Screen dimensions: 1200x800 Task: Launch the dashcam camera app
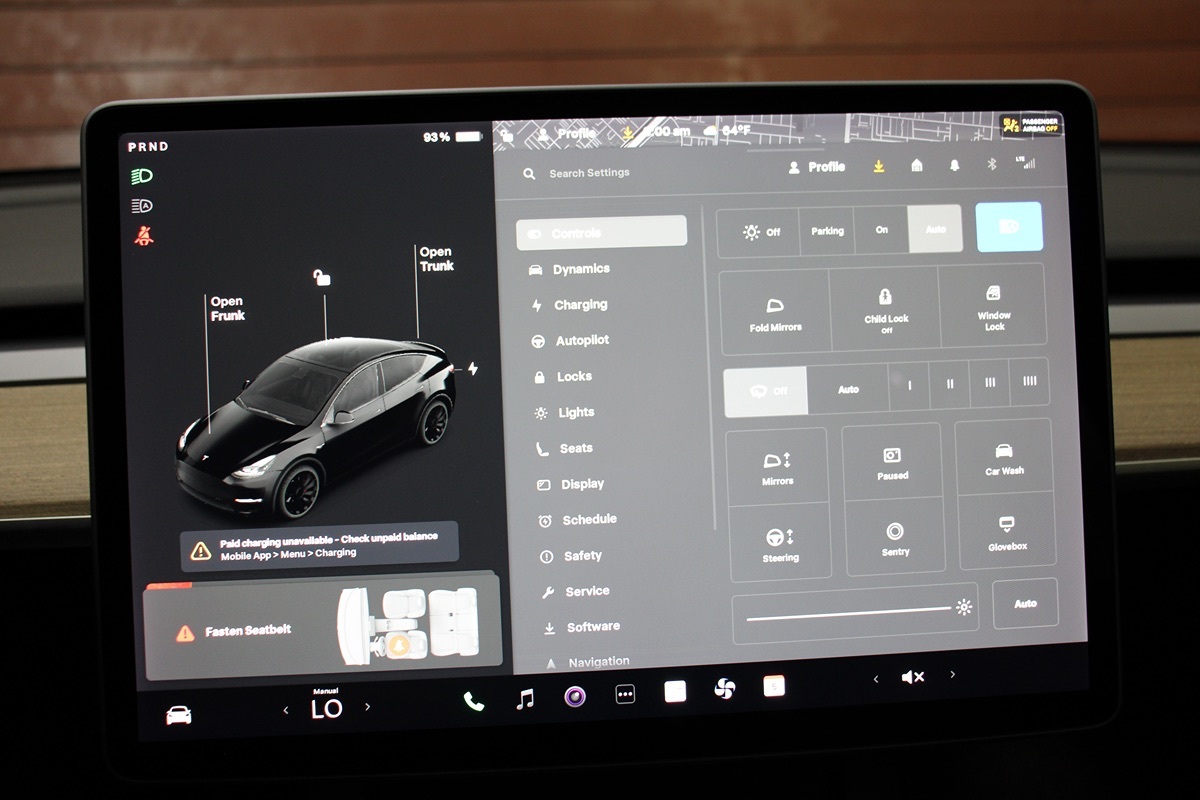click(575, 697)
